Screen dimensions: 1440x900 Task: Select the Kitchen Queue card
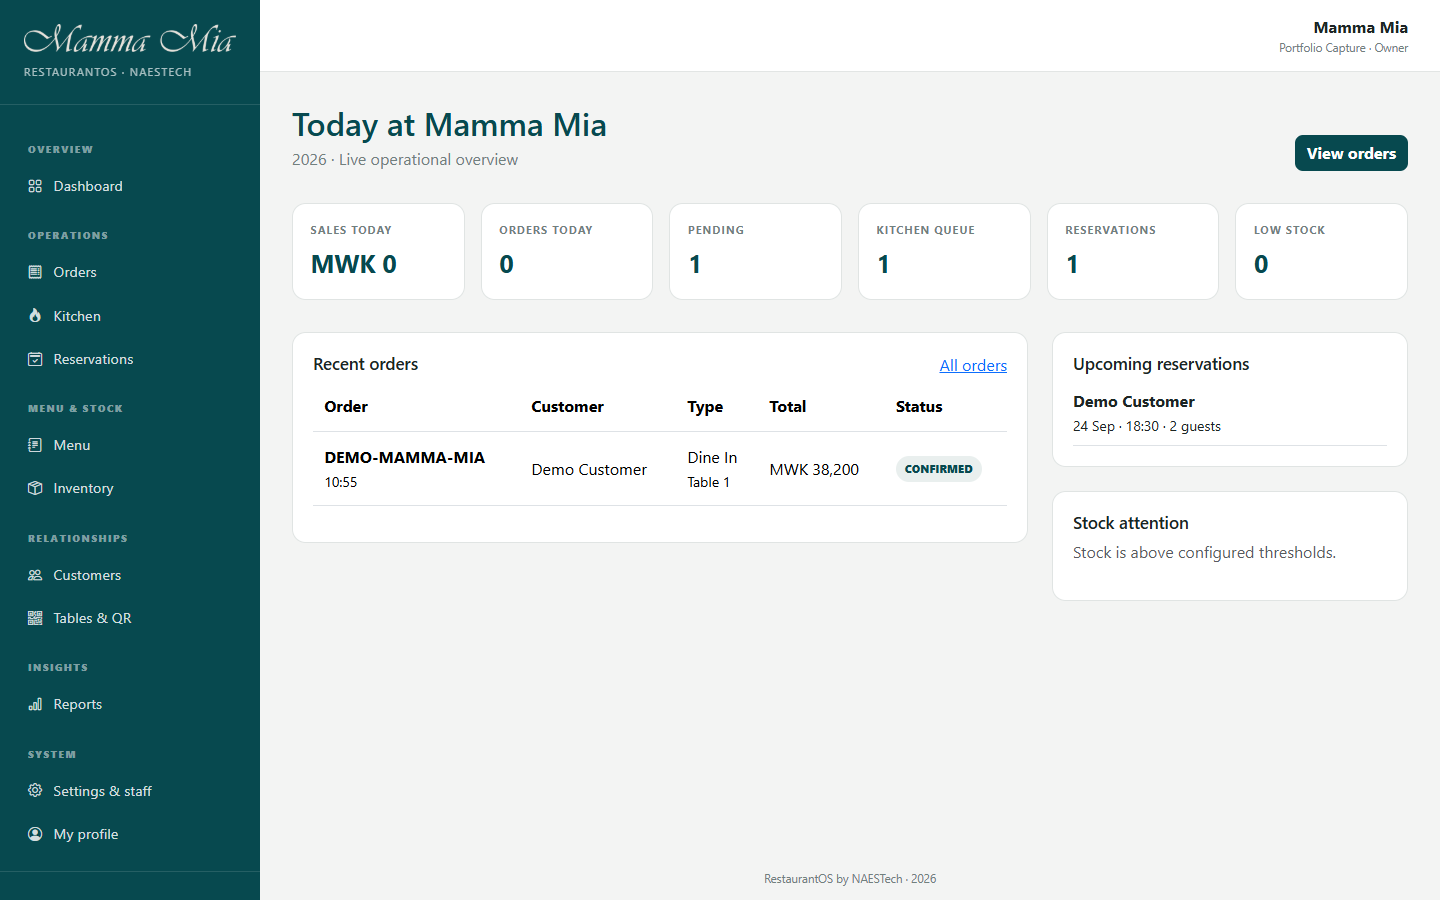(944, 251)
